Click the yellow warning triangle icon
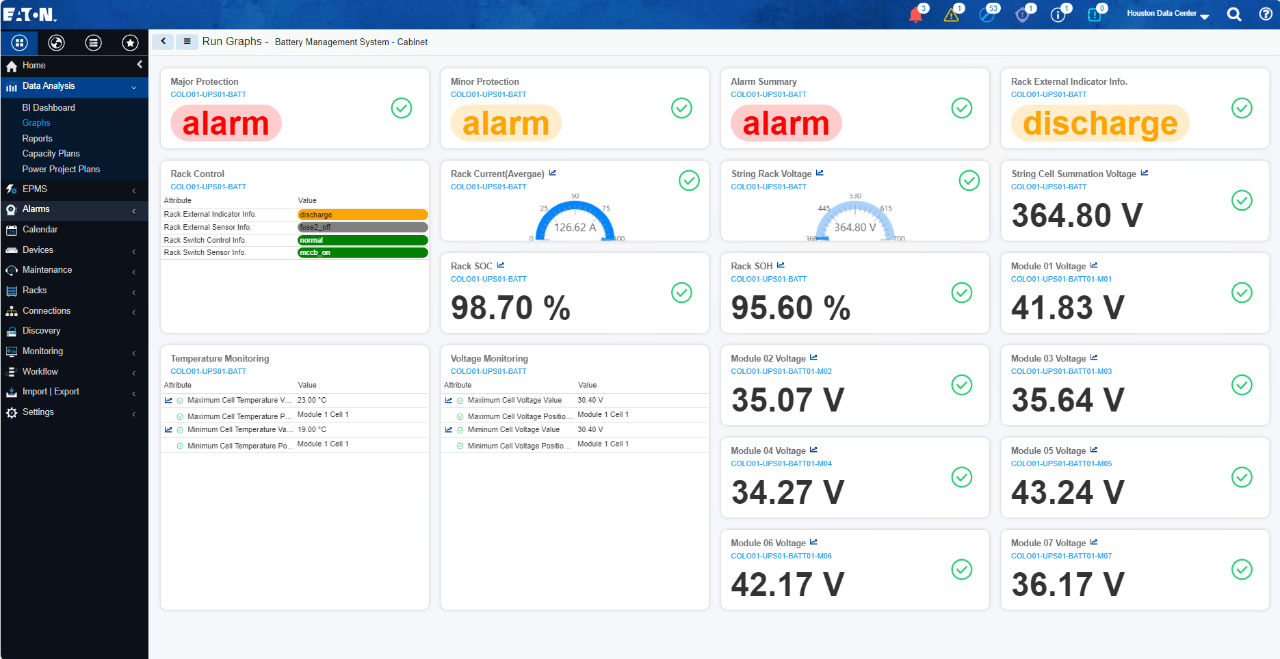 [x=951, y=14]
